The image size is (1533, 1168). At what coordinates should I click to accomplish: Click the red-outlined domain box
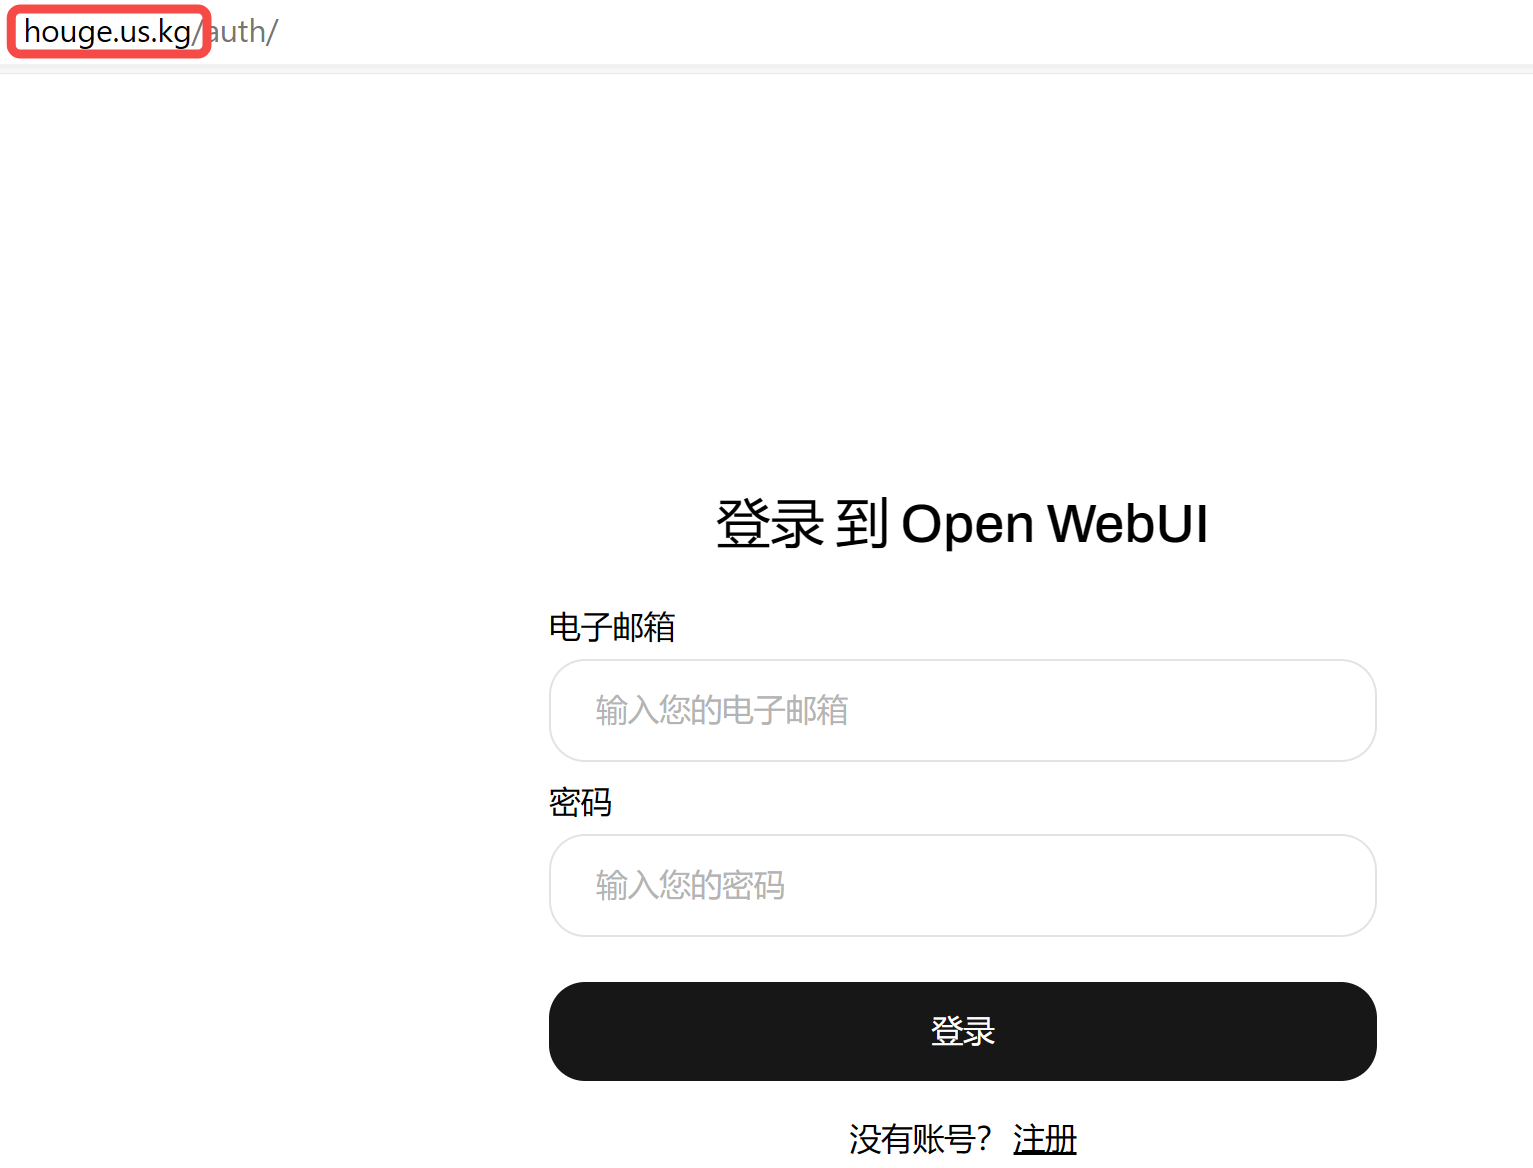pyautogui.click(x=109, y=32)
